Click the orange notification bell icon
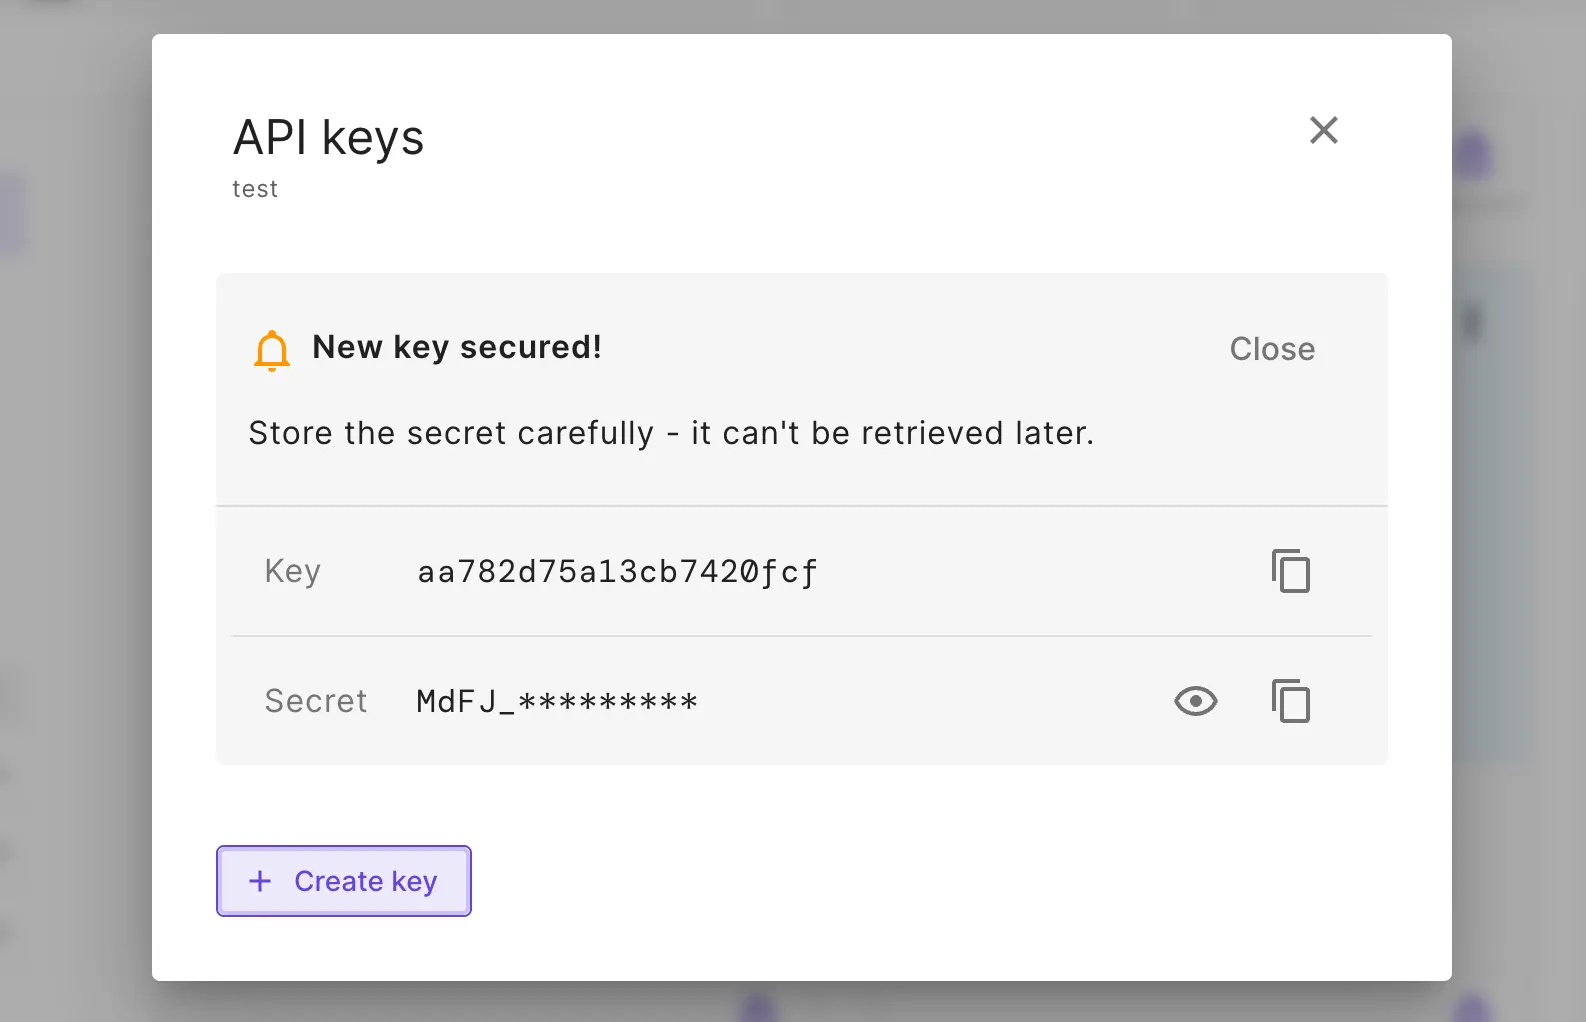The height and width of the screenshot is (1022, 1586). tap(272, 350)
